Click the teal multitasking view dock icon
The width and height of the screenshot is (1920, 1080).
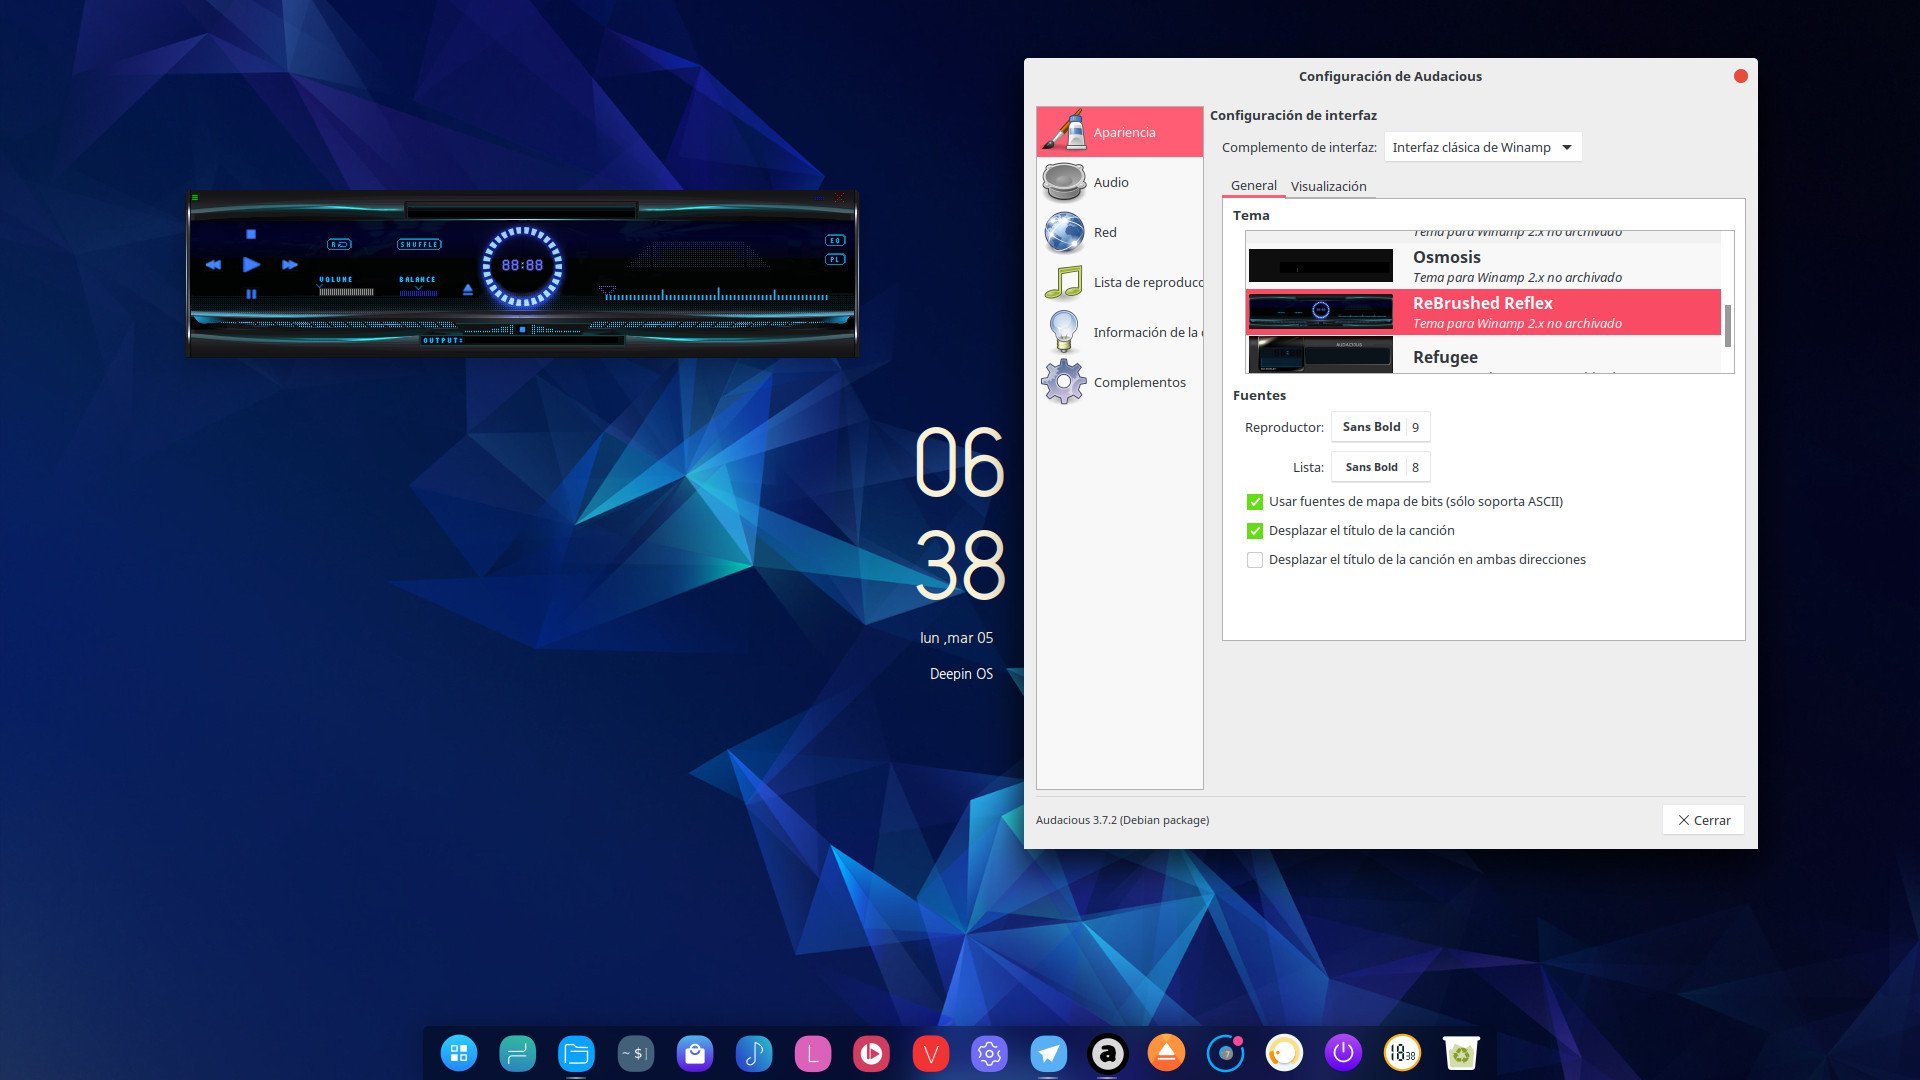click(x=517, y=1052)
